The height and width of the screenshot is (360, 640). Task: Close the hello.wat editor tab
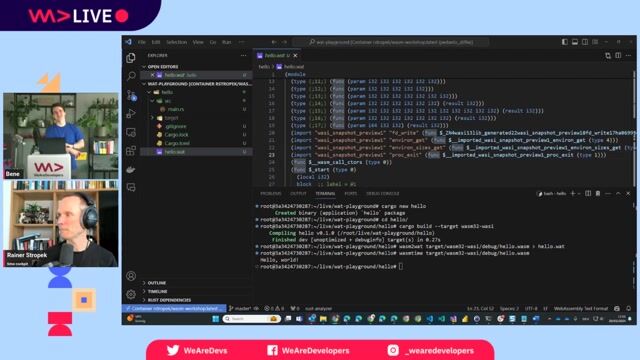[x=295, y=56]
